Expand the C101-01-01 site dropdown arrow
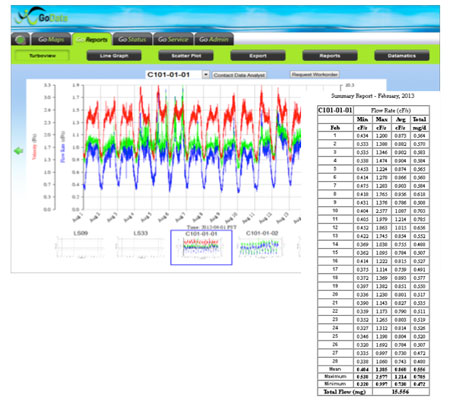This screenshot has width=450, height=400. [x=206, y=75]
